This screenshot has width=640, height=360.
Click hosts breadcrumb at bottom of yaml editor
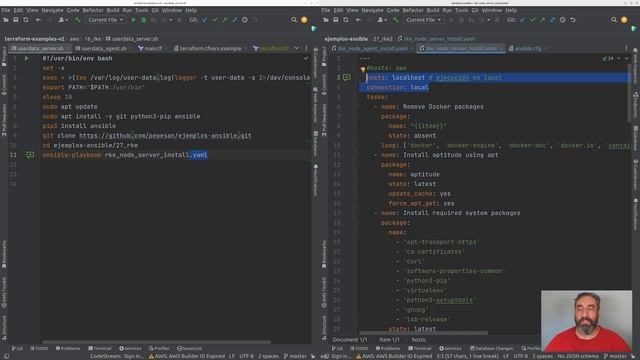418,340
